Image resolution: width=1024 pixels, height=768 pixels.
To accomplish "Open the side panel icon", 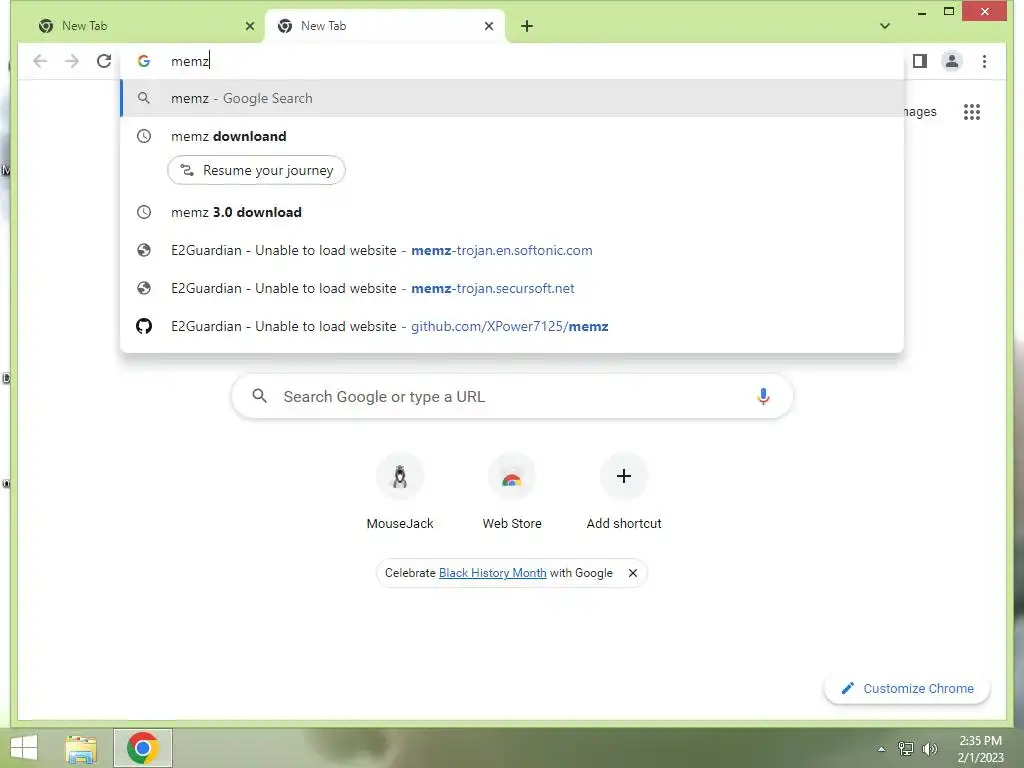I will tap(920, 61).
